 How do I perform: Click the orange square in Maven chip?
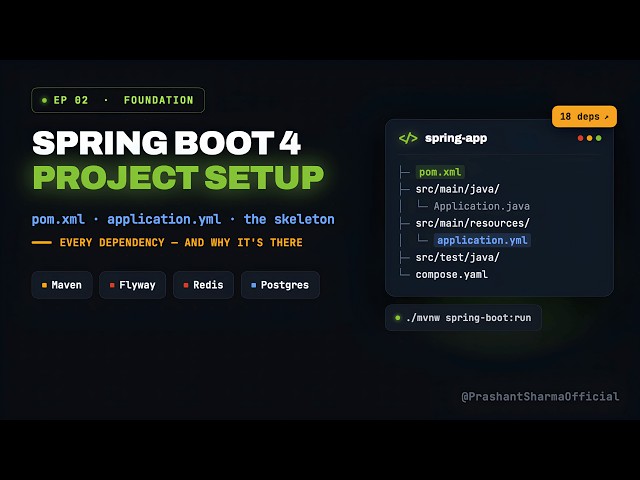tap(44, 285)
